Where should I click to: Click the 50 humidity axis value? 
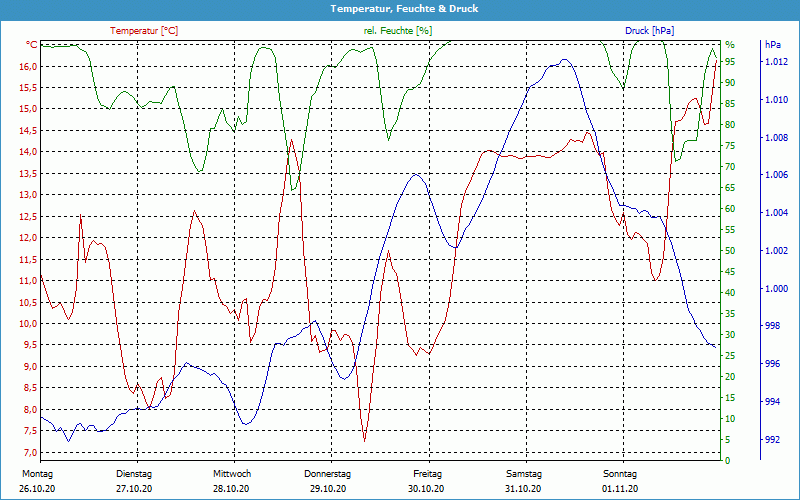tap(730, 251)
